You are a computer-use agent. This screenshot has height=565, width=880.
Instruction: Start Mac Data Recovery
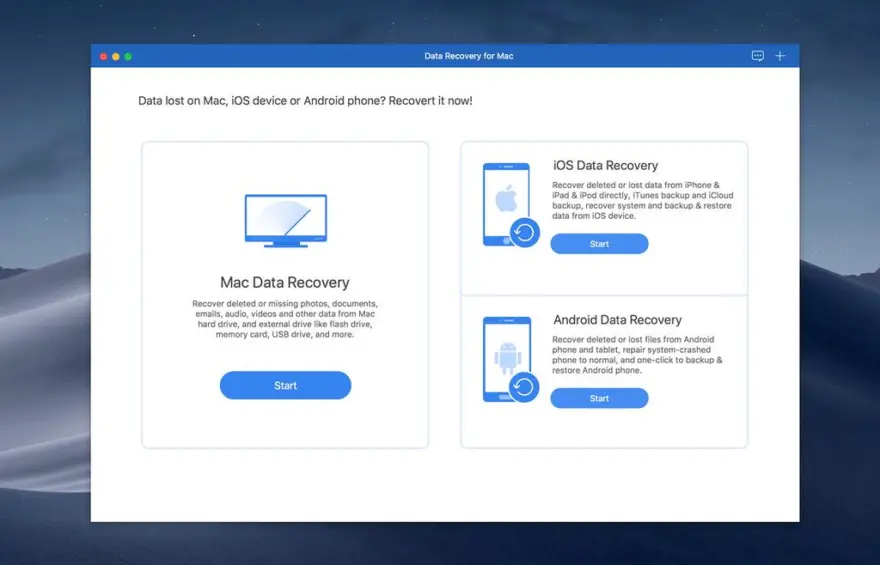(285, 385)
